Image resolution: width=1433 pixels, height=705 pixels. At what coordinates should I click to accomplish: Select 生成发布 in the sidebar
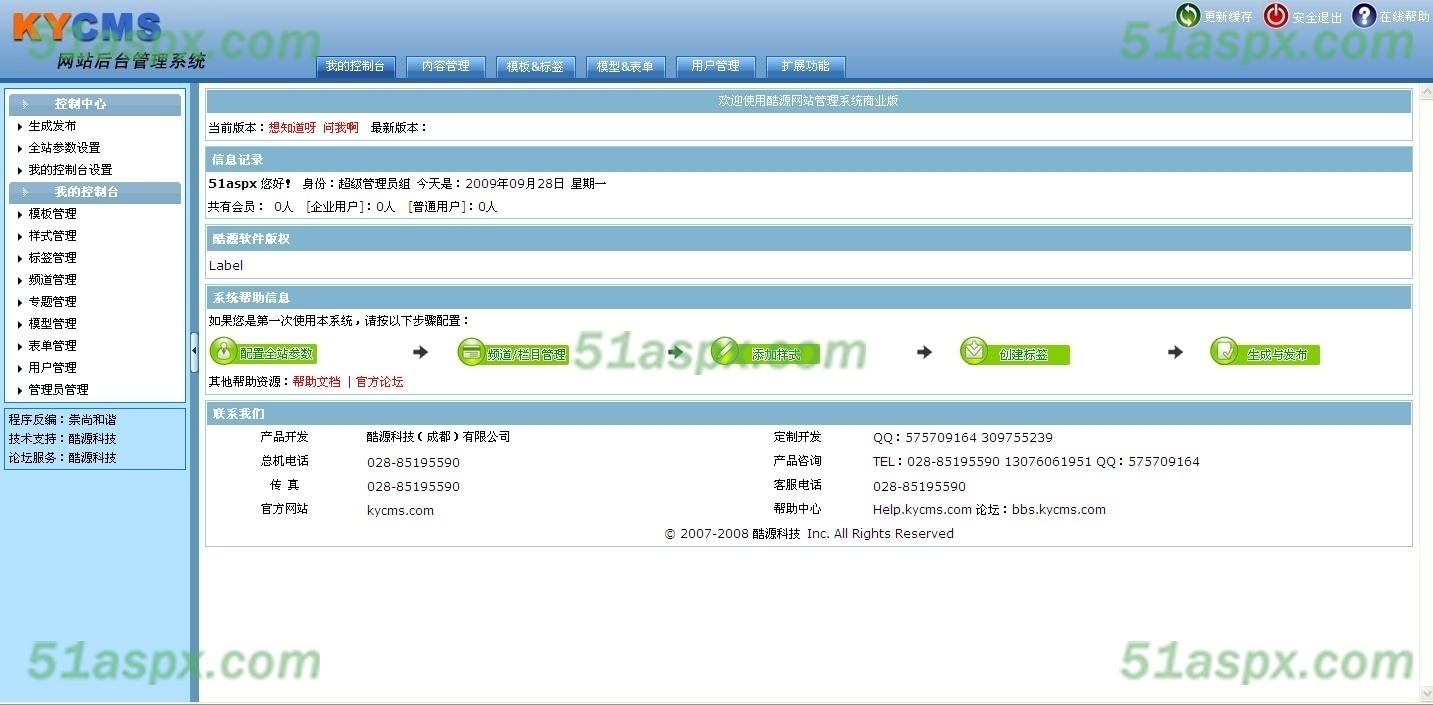[x=52, y=126]
